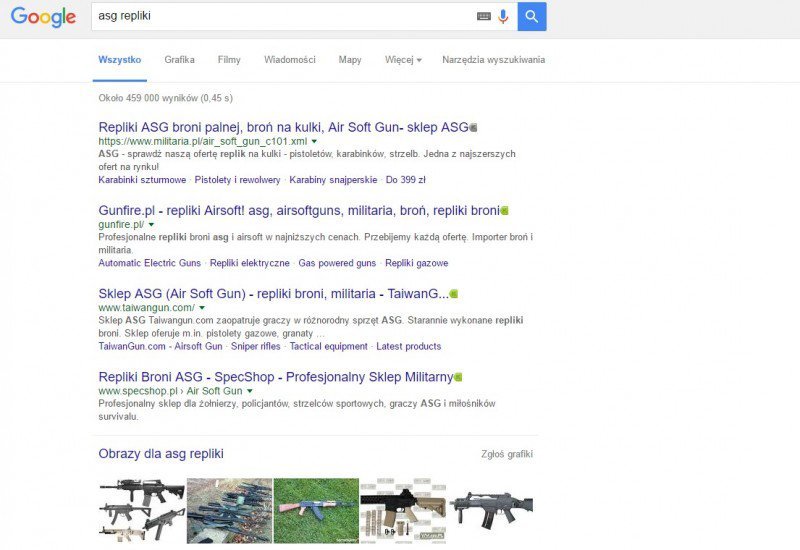The height and width of the screenshot is (550, 800).
Task: Click the green gunfire.pl/ URL text
Action: pos(121,224)
